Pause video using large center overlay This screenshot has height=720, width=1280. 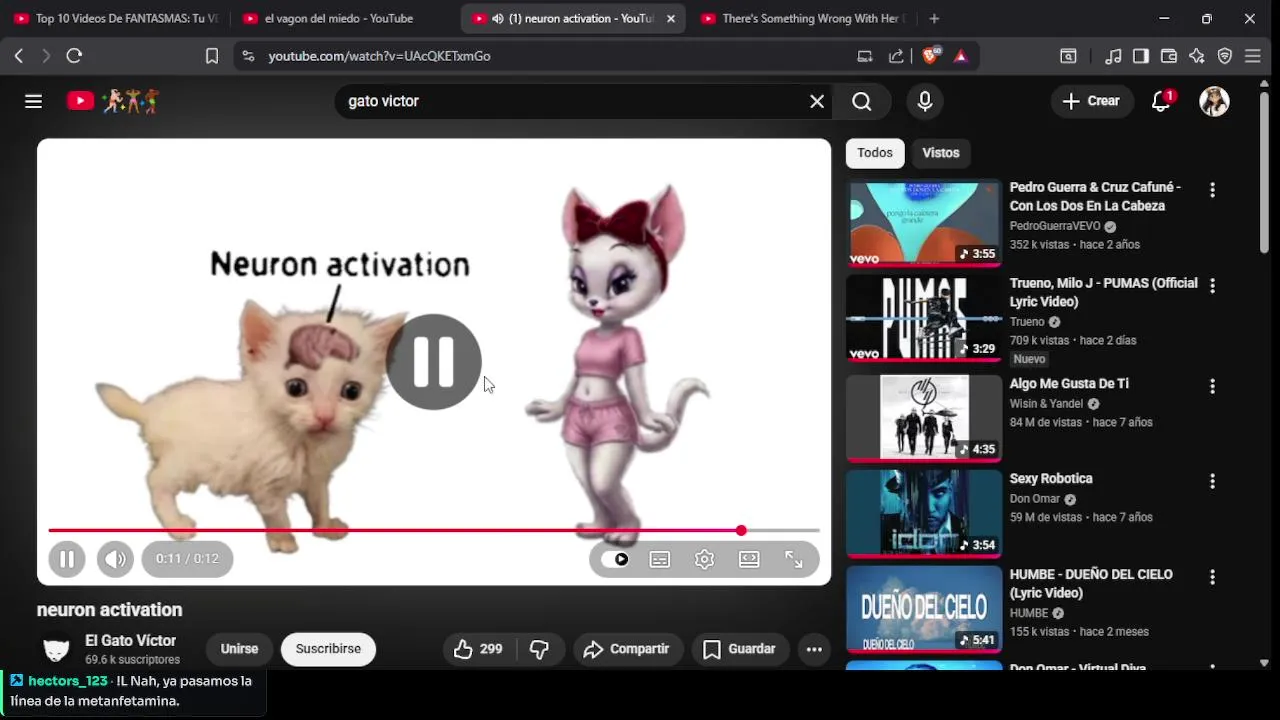point(434,361)
